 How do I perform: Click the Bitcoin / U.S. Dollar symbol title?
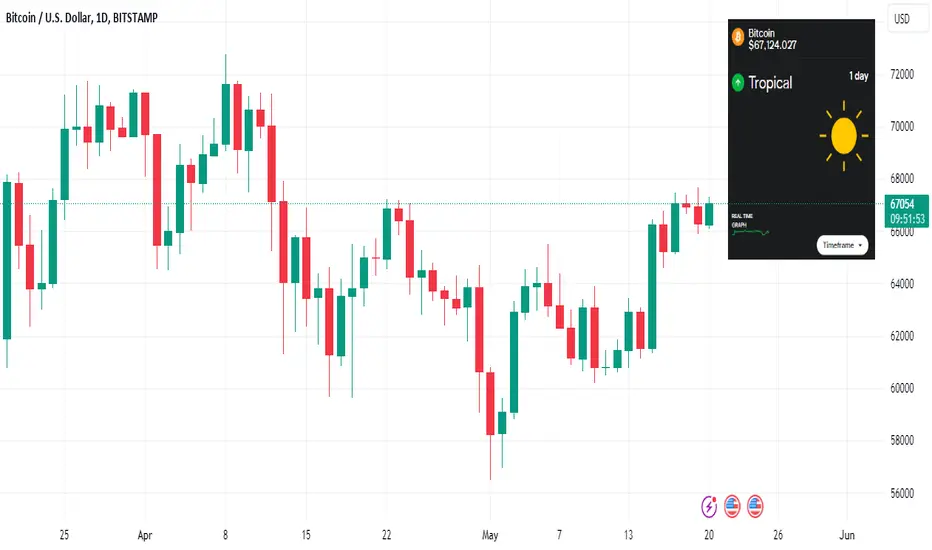pos(82,18)
